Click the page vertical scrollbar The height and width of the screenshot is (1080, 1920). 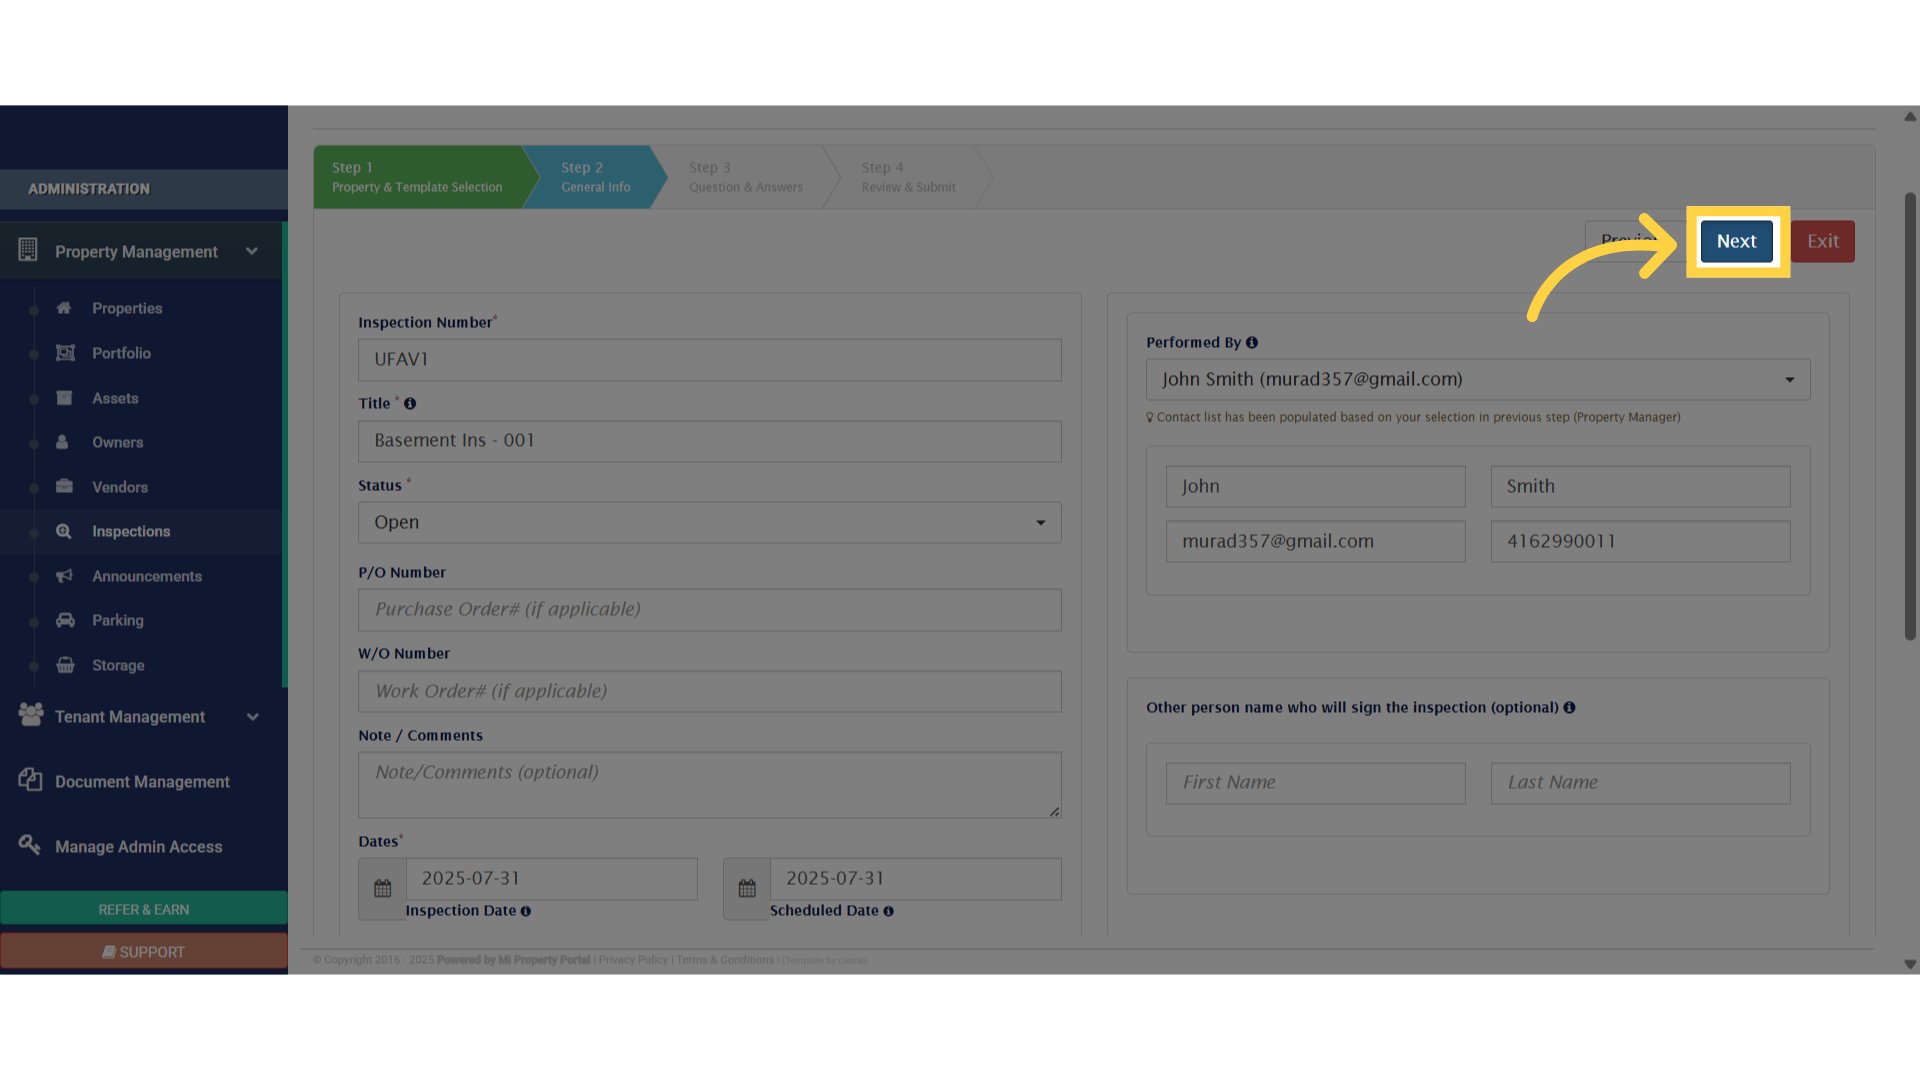coord(1910,417)
